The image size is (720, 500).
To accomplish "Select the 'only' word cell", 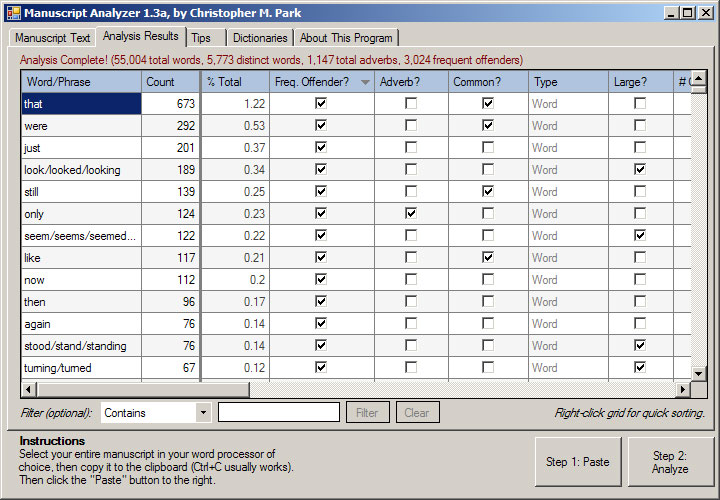I will [x=81, y=214].
